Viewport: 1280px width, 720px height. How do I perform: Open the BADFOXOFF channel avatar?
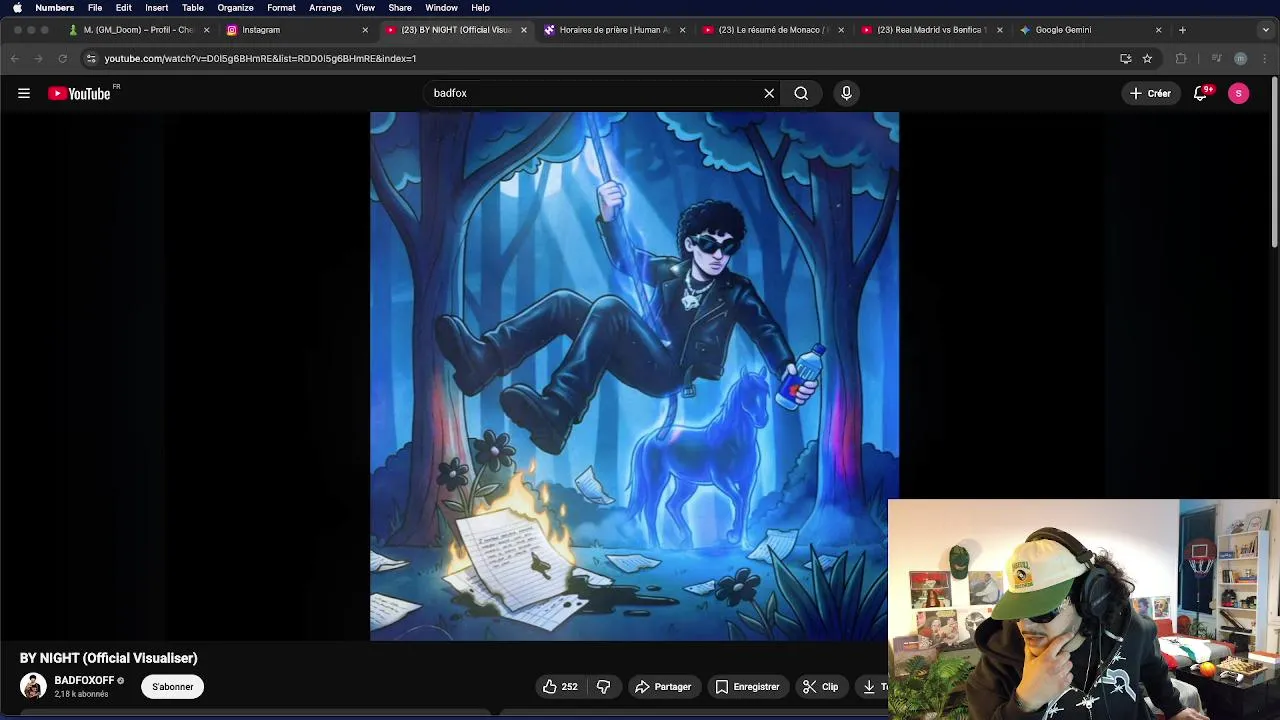tap(33, 686)
